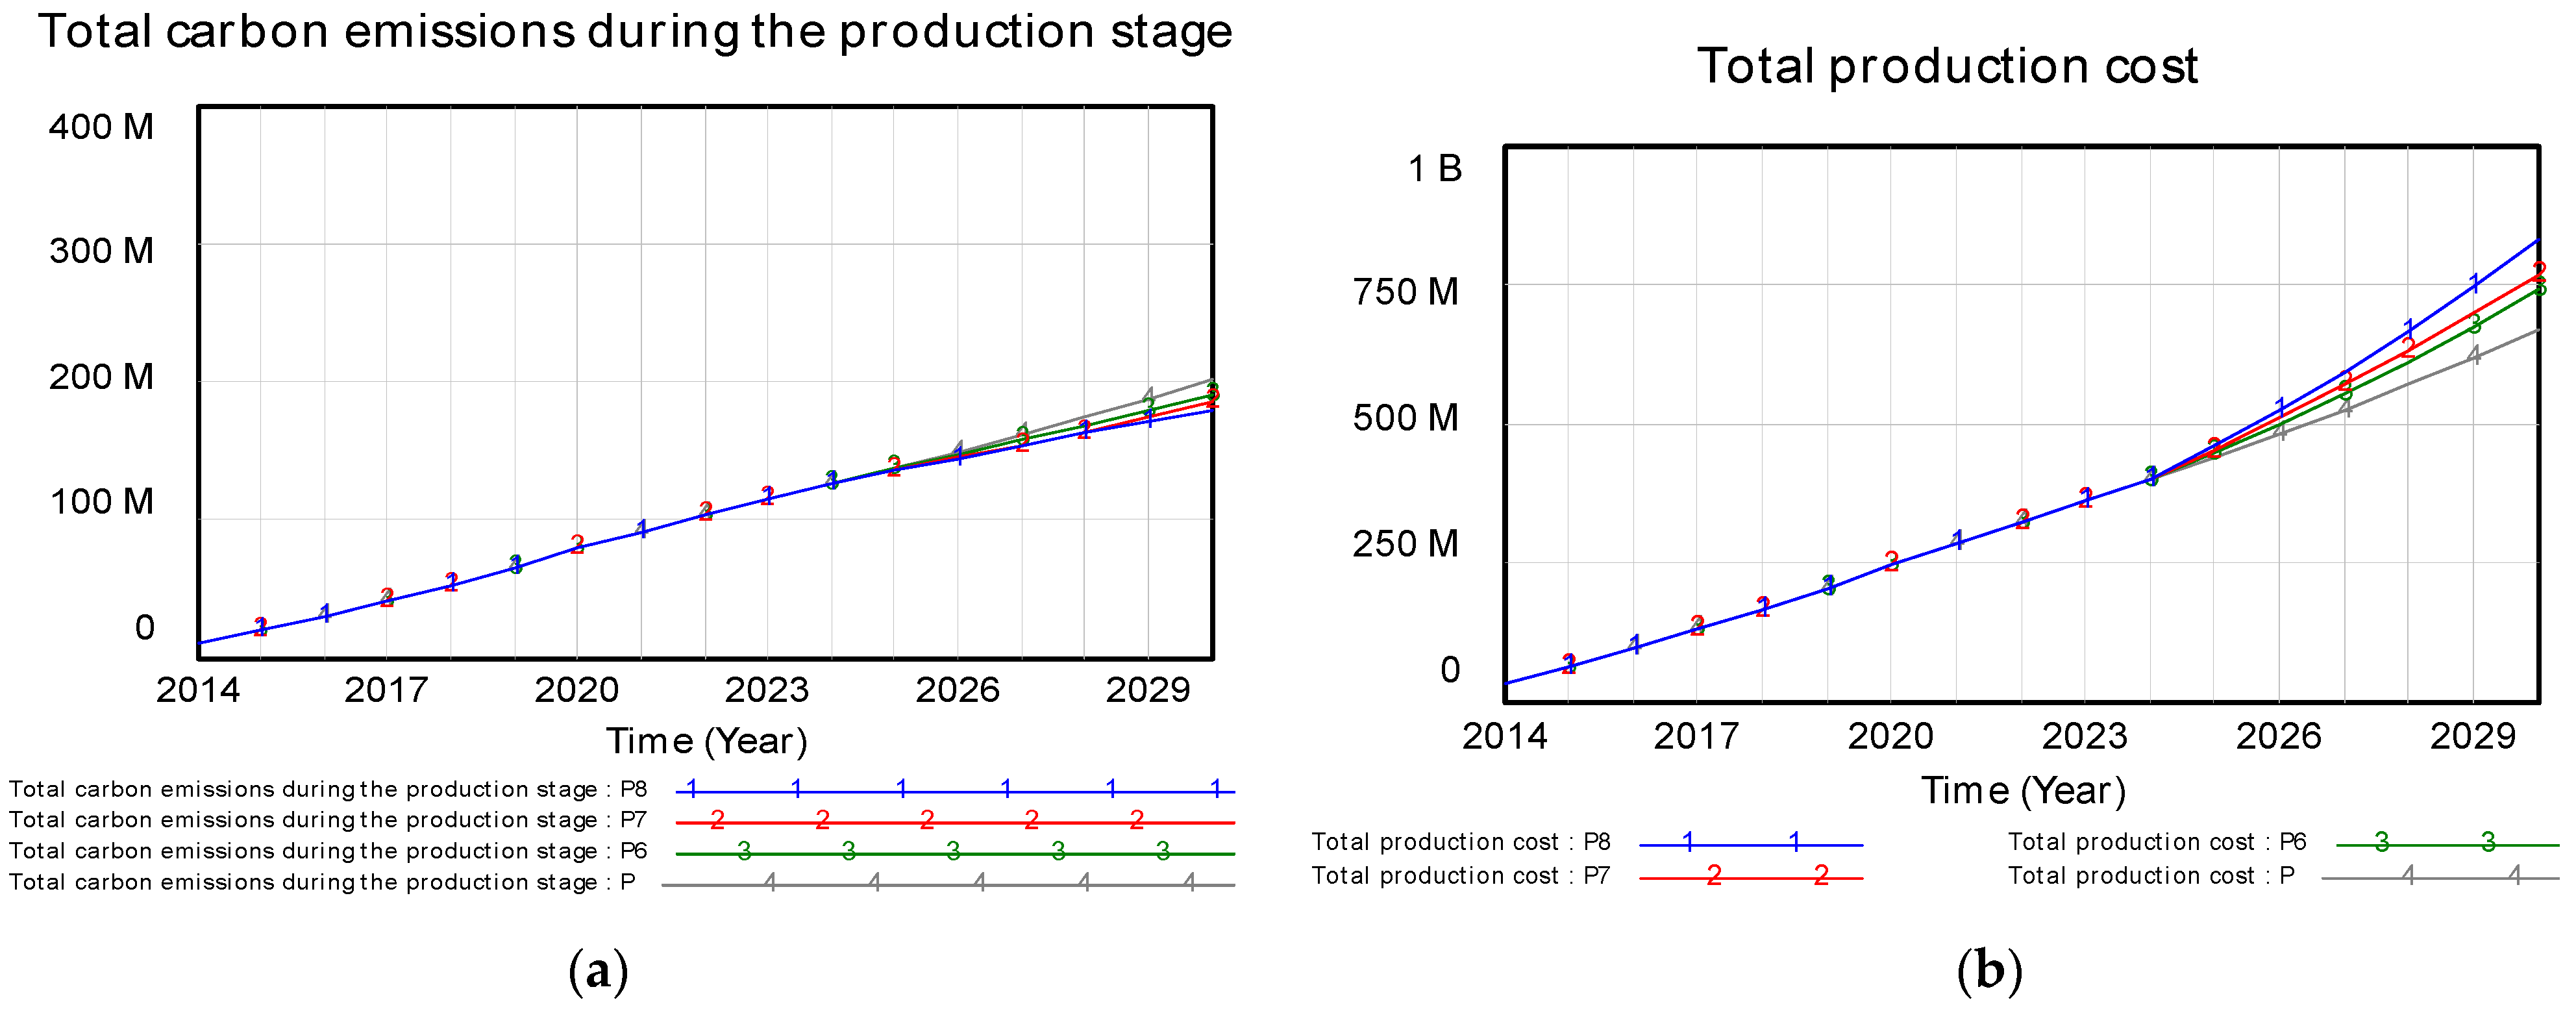Click the '2014' x-axis label of chart (b)
Viewport: 2576px width, 1011px height.
[1505, 737]
